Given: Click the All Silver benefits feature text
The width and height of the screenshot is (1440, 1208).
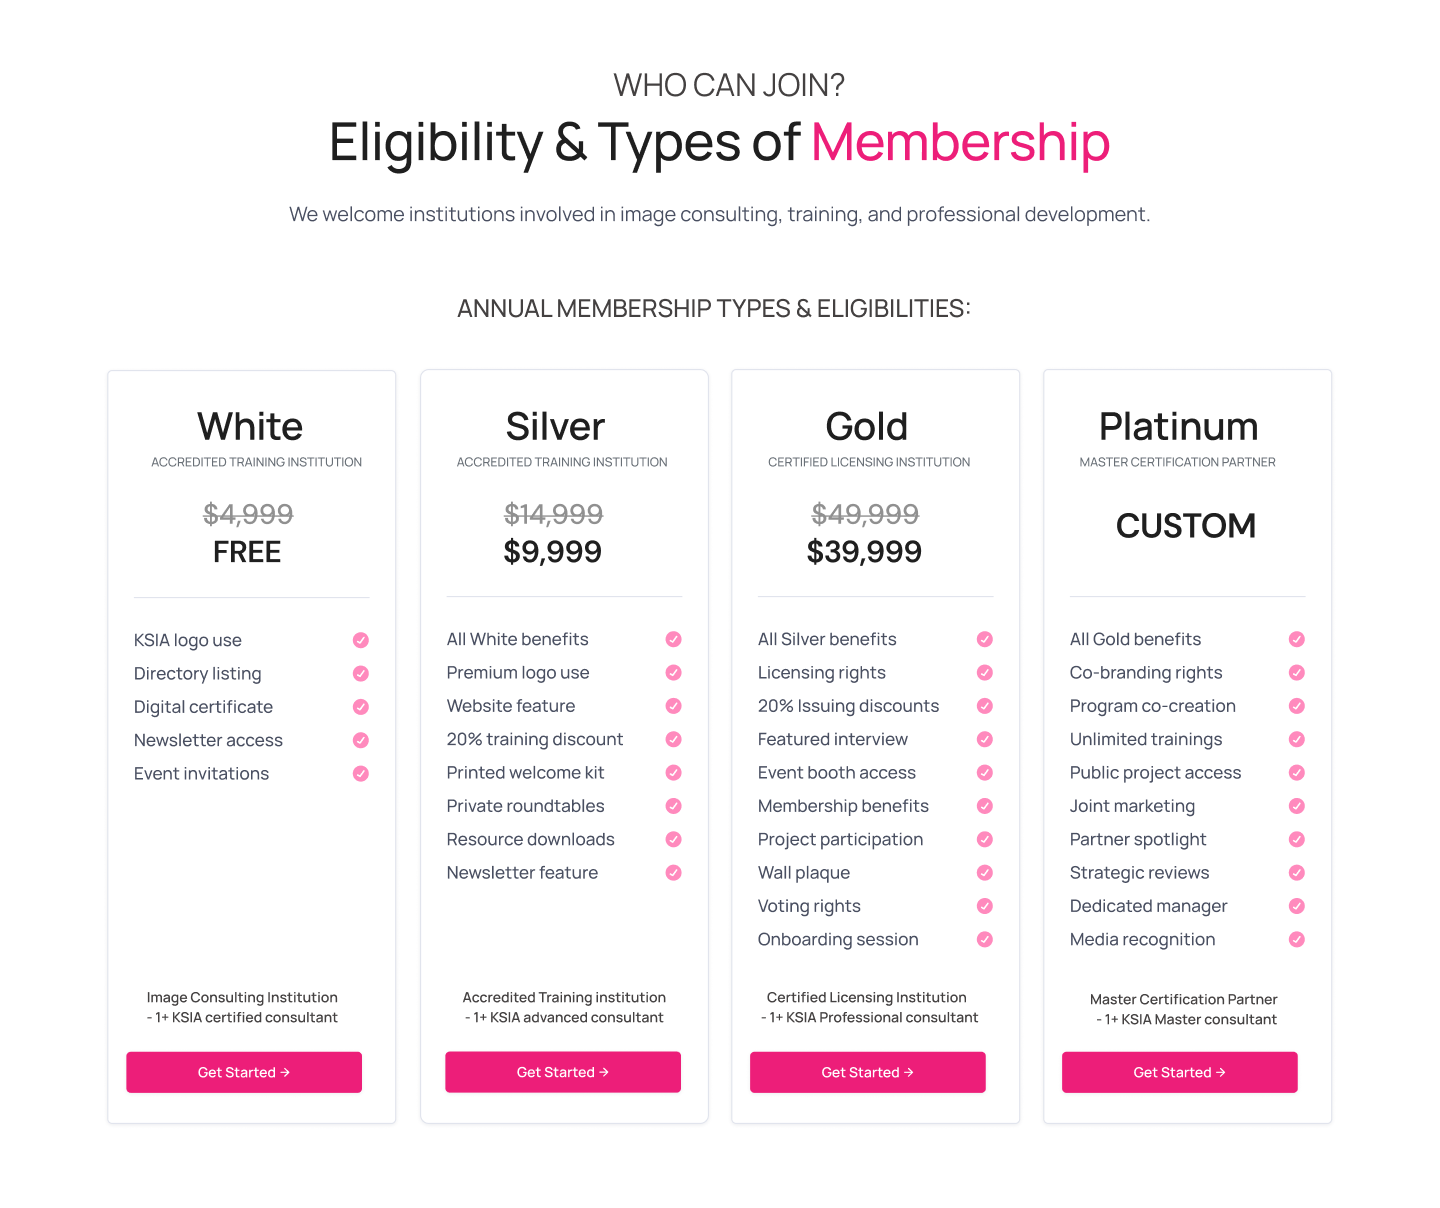Looking at the screenshot, I should pos(827,639).
